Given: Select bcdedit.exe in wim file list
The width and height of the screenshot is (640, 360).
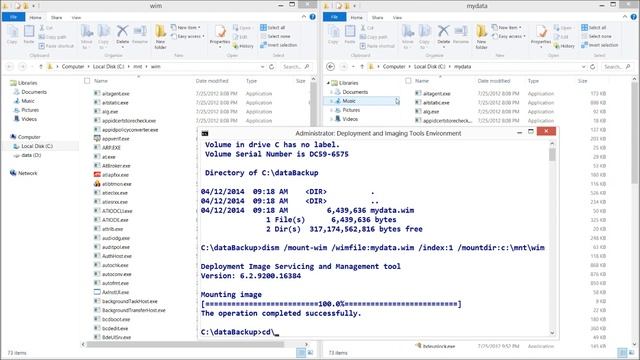Looking at the screenshot, I should point(115,328).
